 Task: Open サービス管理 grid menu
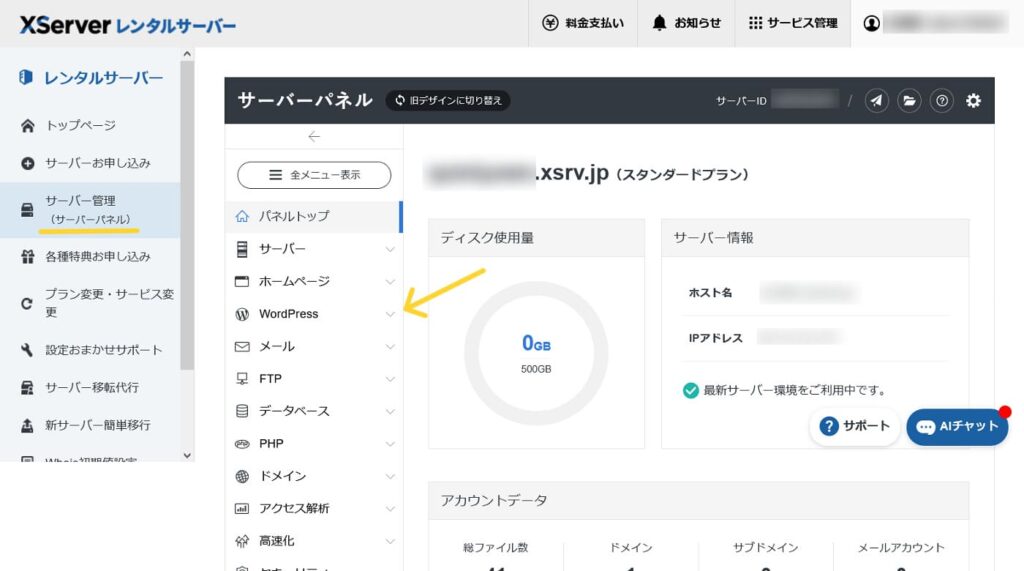pyautogui.click(x=793, y=23)
